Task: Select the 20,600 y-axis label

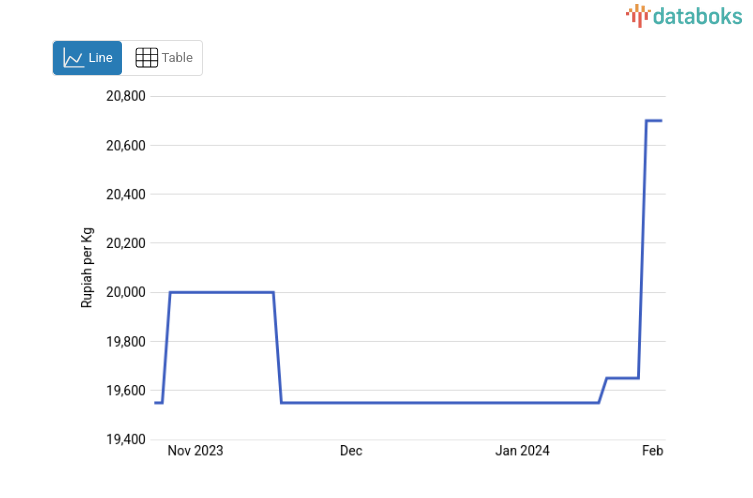Action: pyautogui.click(x=126, y=146)
